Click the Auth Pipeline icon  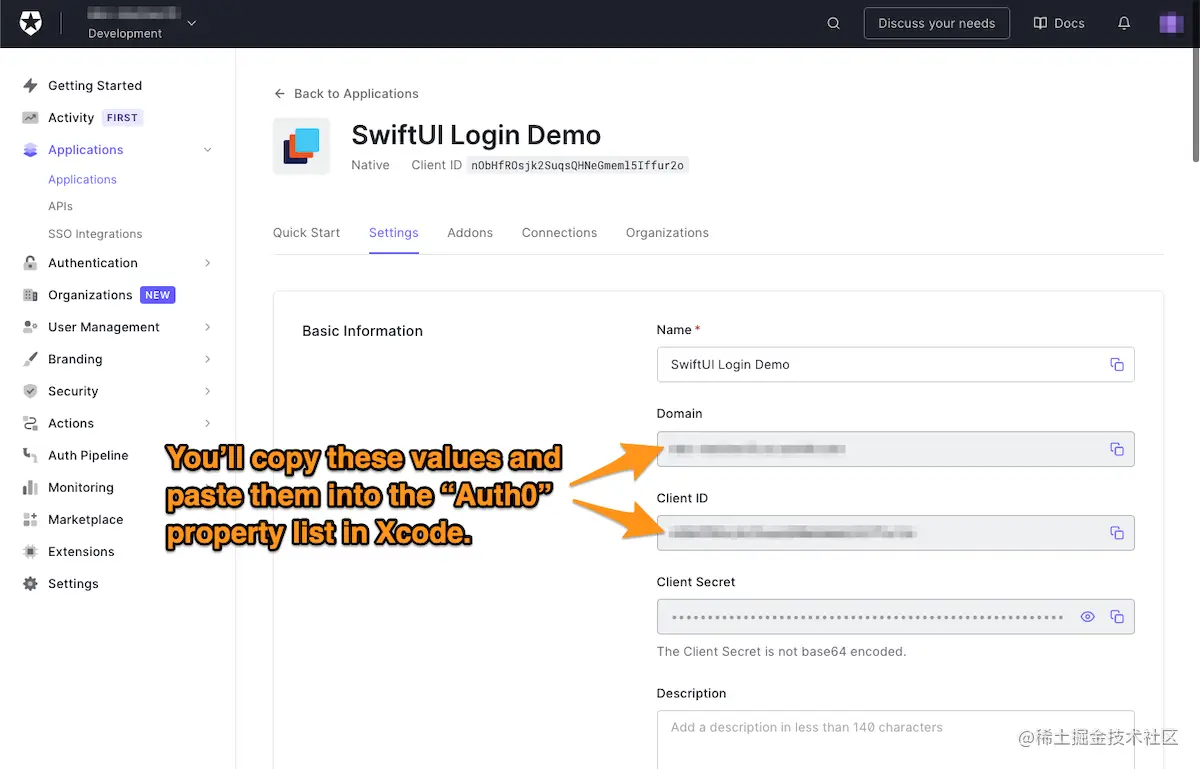(30, 455)
